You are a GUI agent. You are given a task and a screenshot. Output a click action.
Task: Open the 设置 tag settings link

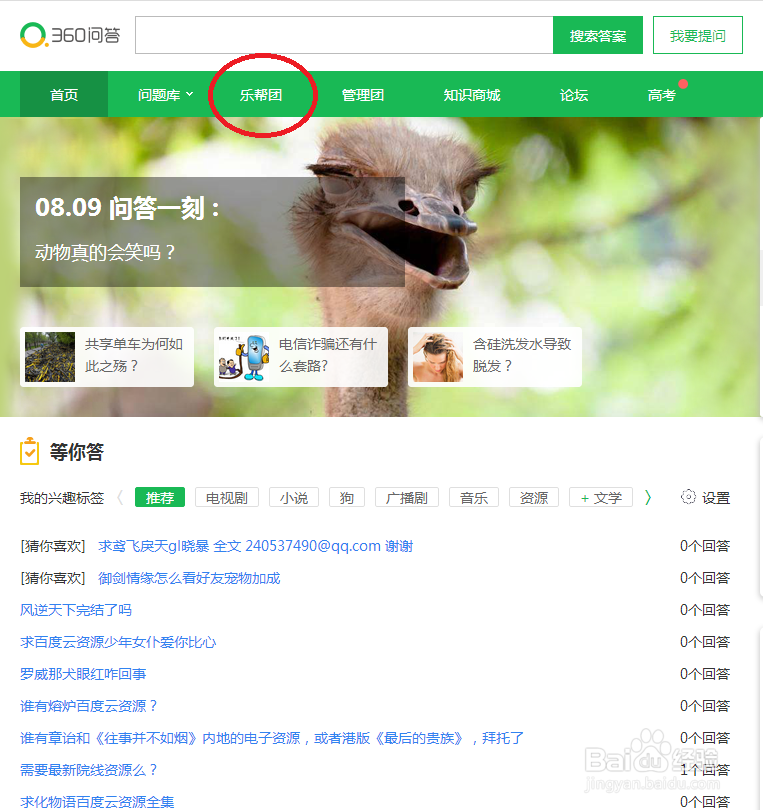point(715,498)
